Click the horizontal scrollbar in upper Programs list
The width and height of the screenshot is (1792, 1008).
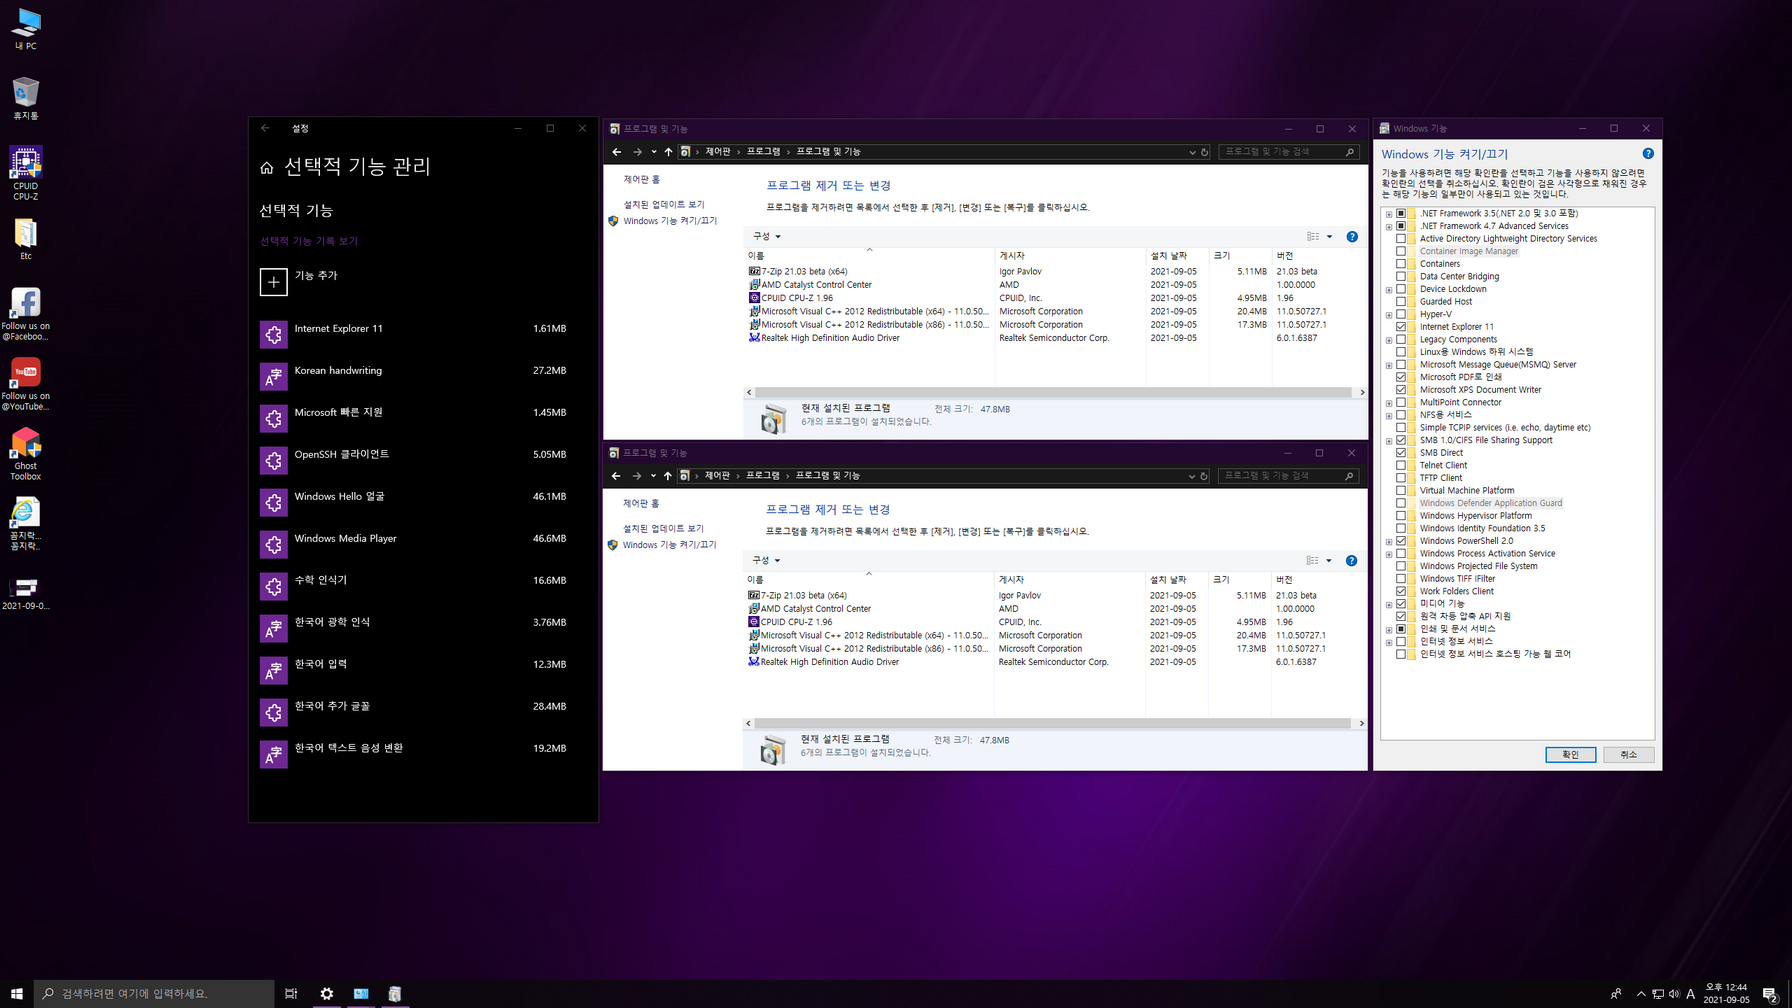1054,392
